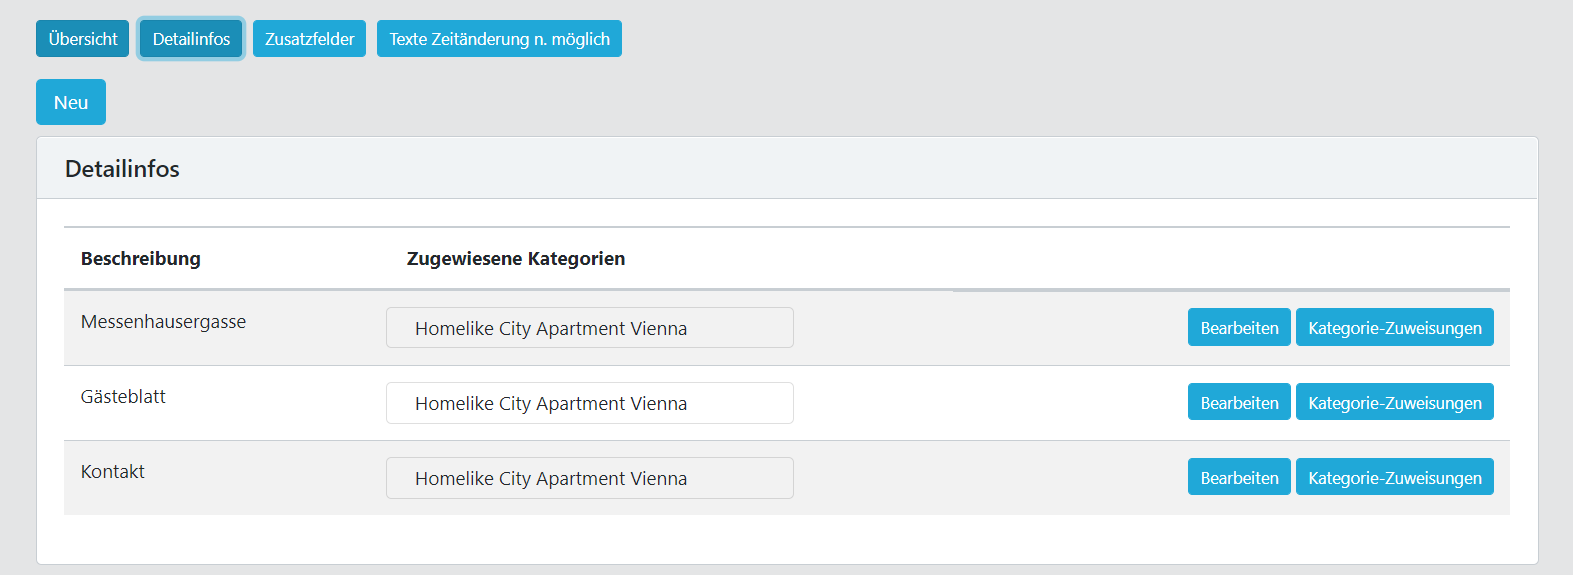
Task: Click the Neu button
Action: pos(71,102)
